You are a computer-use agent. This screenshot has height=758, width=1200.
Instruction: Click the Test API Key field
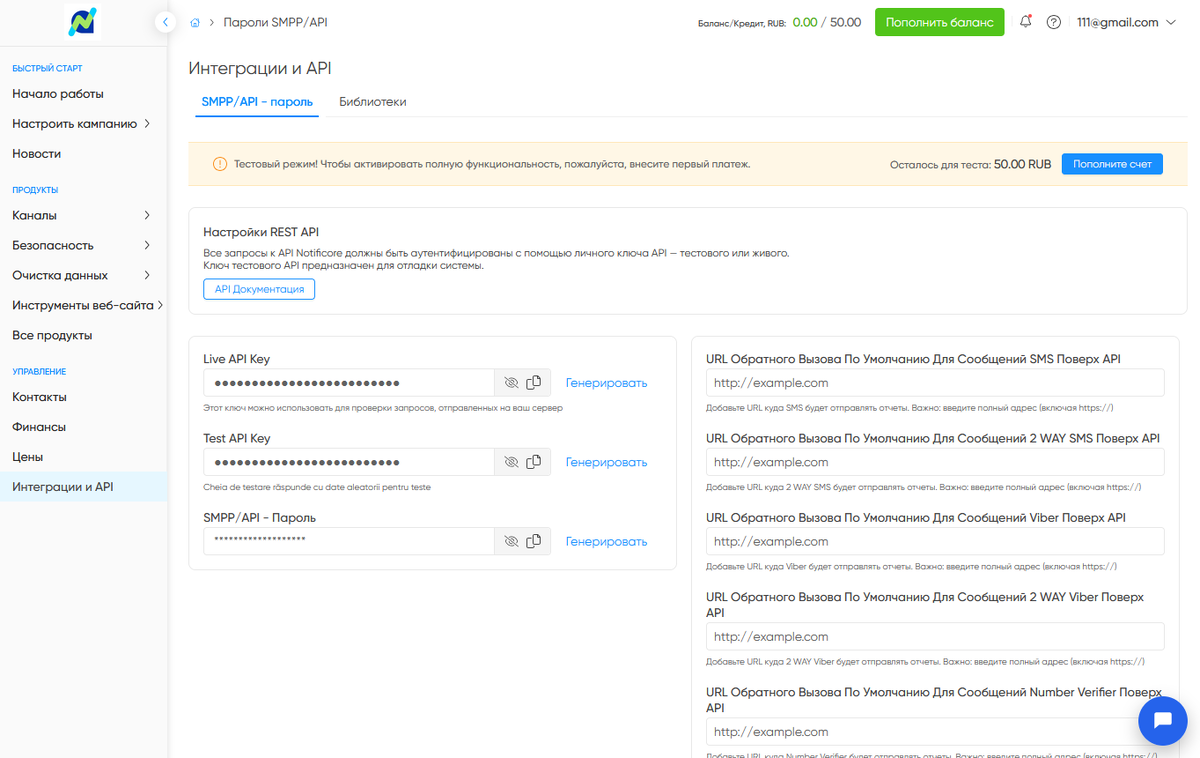click(349, 462)
